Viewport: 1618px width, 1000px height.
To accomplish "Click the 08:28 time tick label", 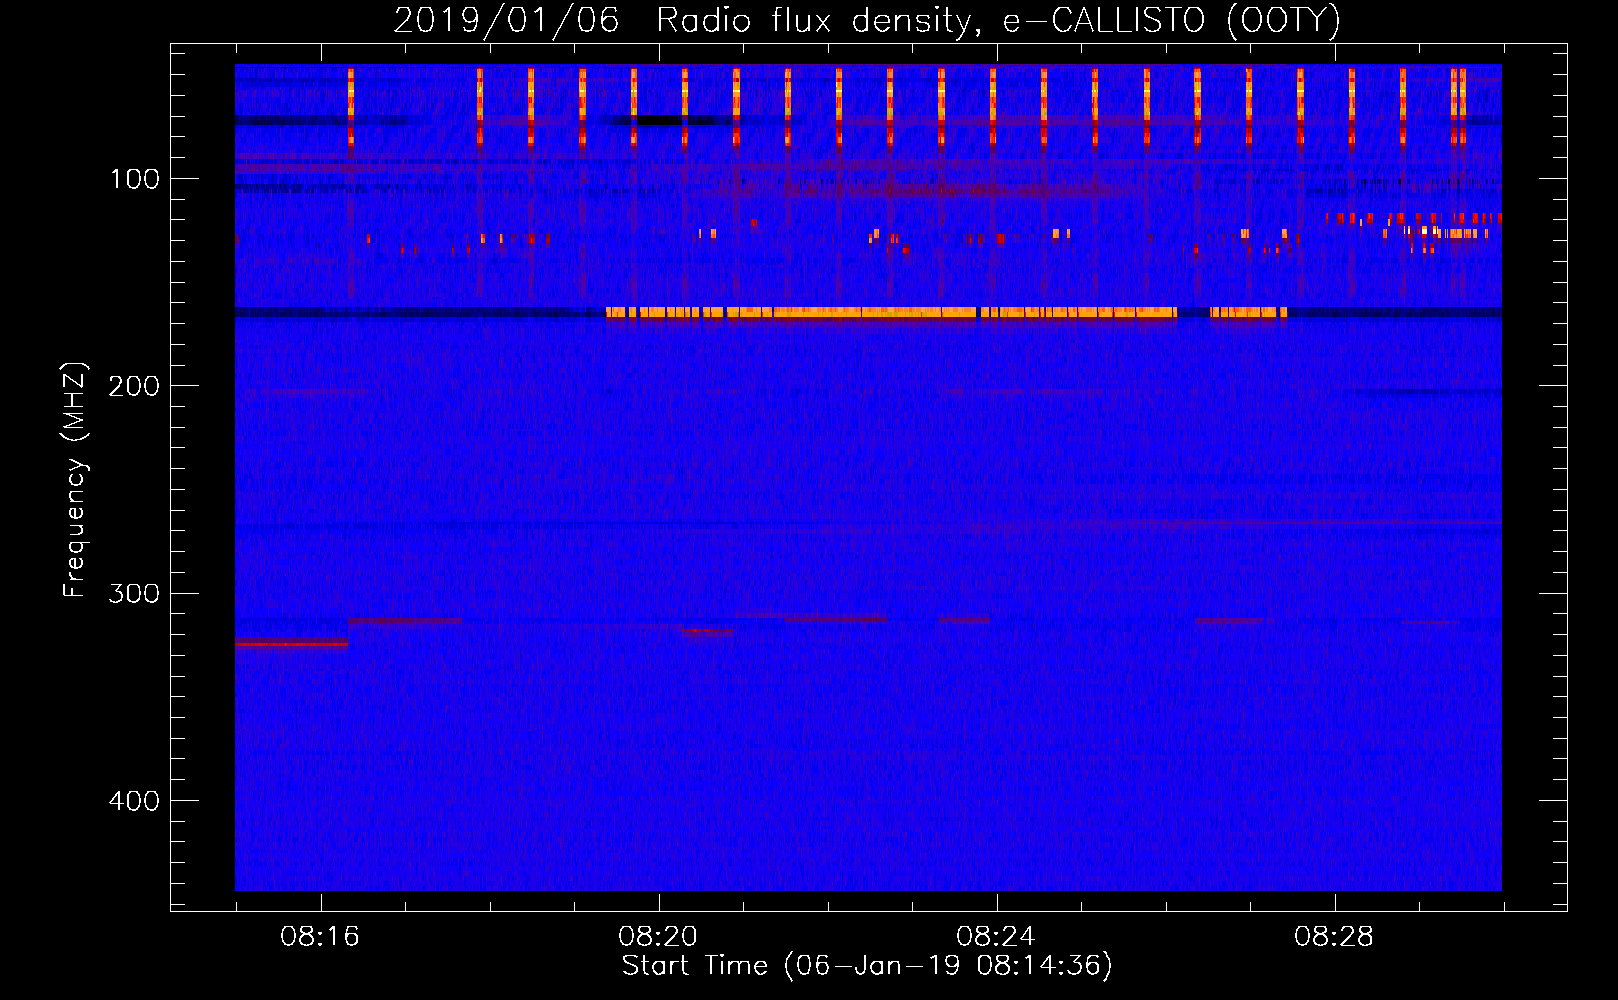I will (1334, 937).
